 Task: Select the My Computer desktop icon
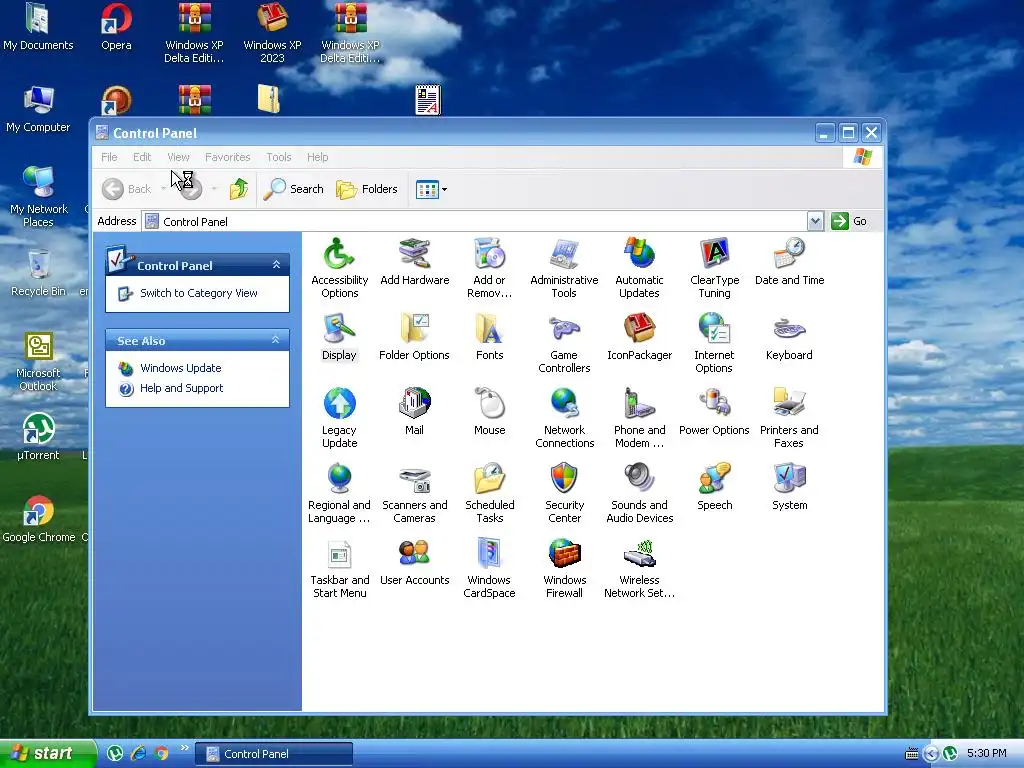38,109
